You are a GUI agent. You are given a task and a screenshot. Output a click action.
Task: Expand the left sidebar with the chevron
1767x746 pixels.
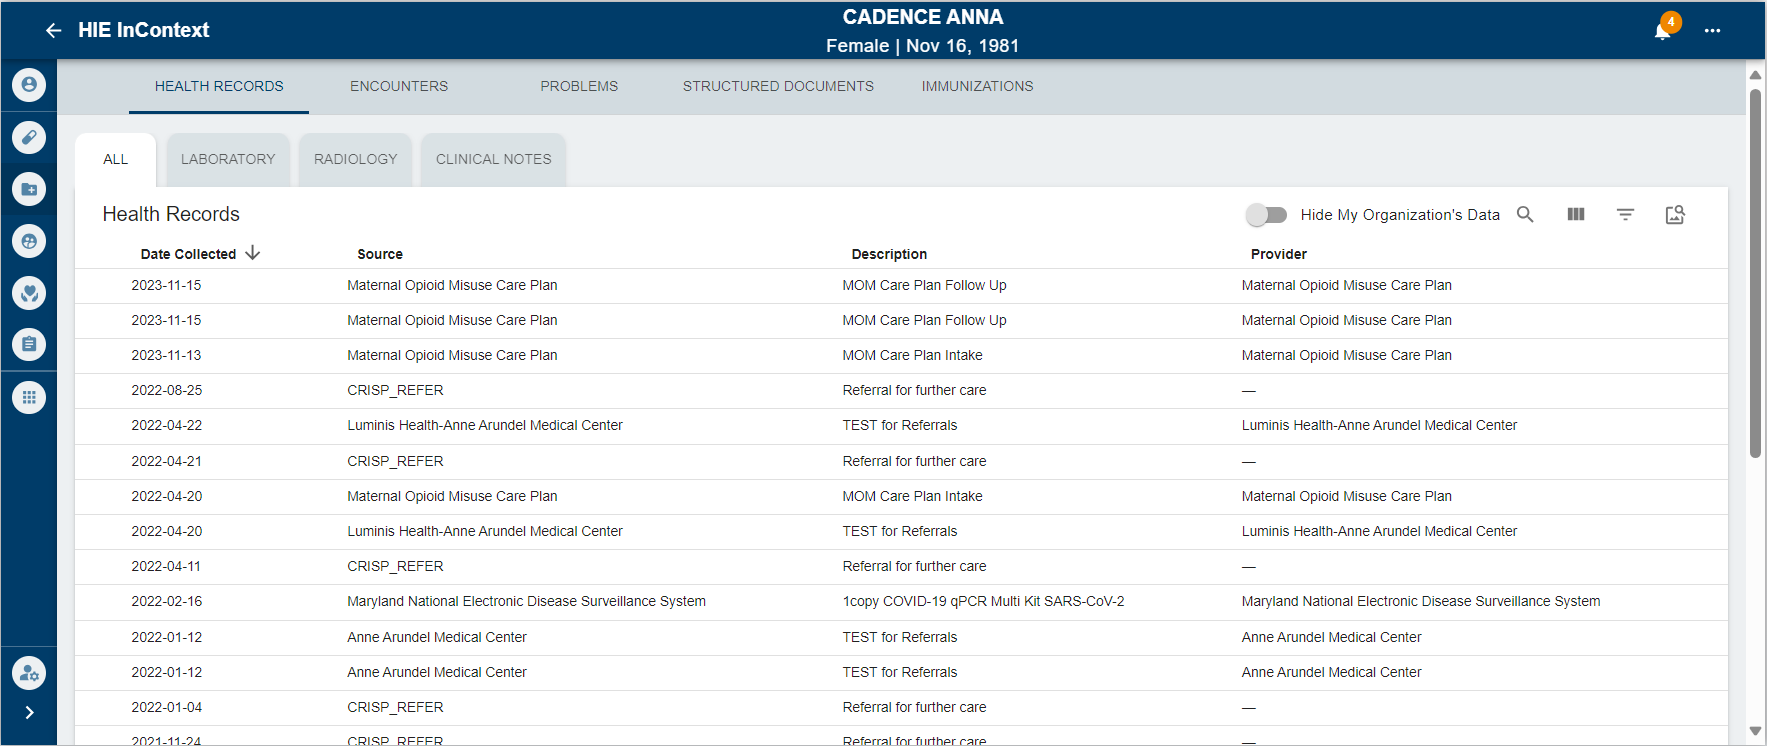29,712
